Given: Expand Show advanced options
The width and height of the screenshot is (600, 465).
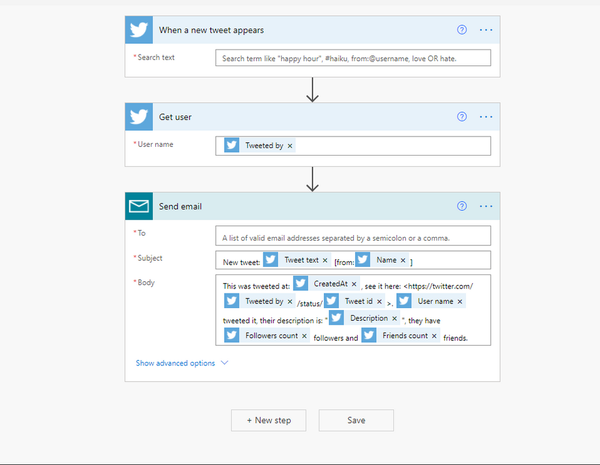Looking at the screenshot, I should [x=182, y=363].
